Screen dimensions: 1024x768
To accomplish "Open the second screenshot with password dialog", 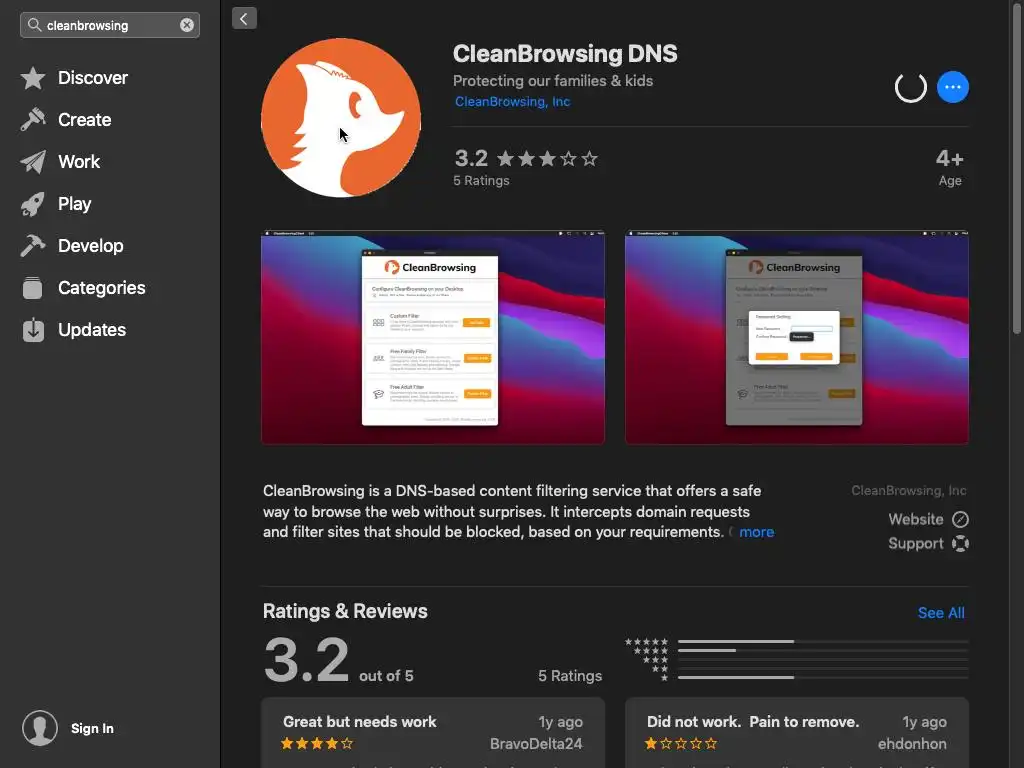I will [797, 338].
